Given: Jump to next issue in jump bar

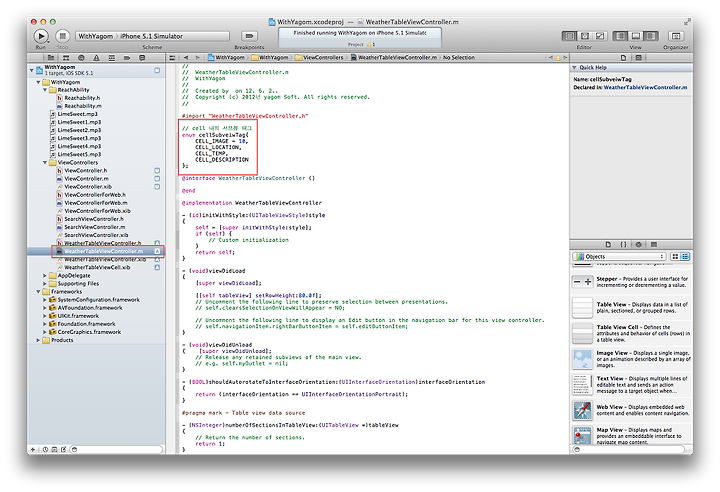Looking at the screenshot, I should tap(565, 58).
